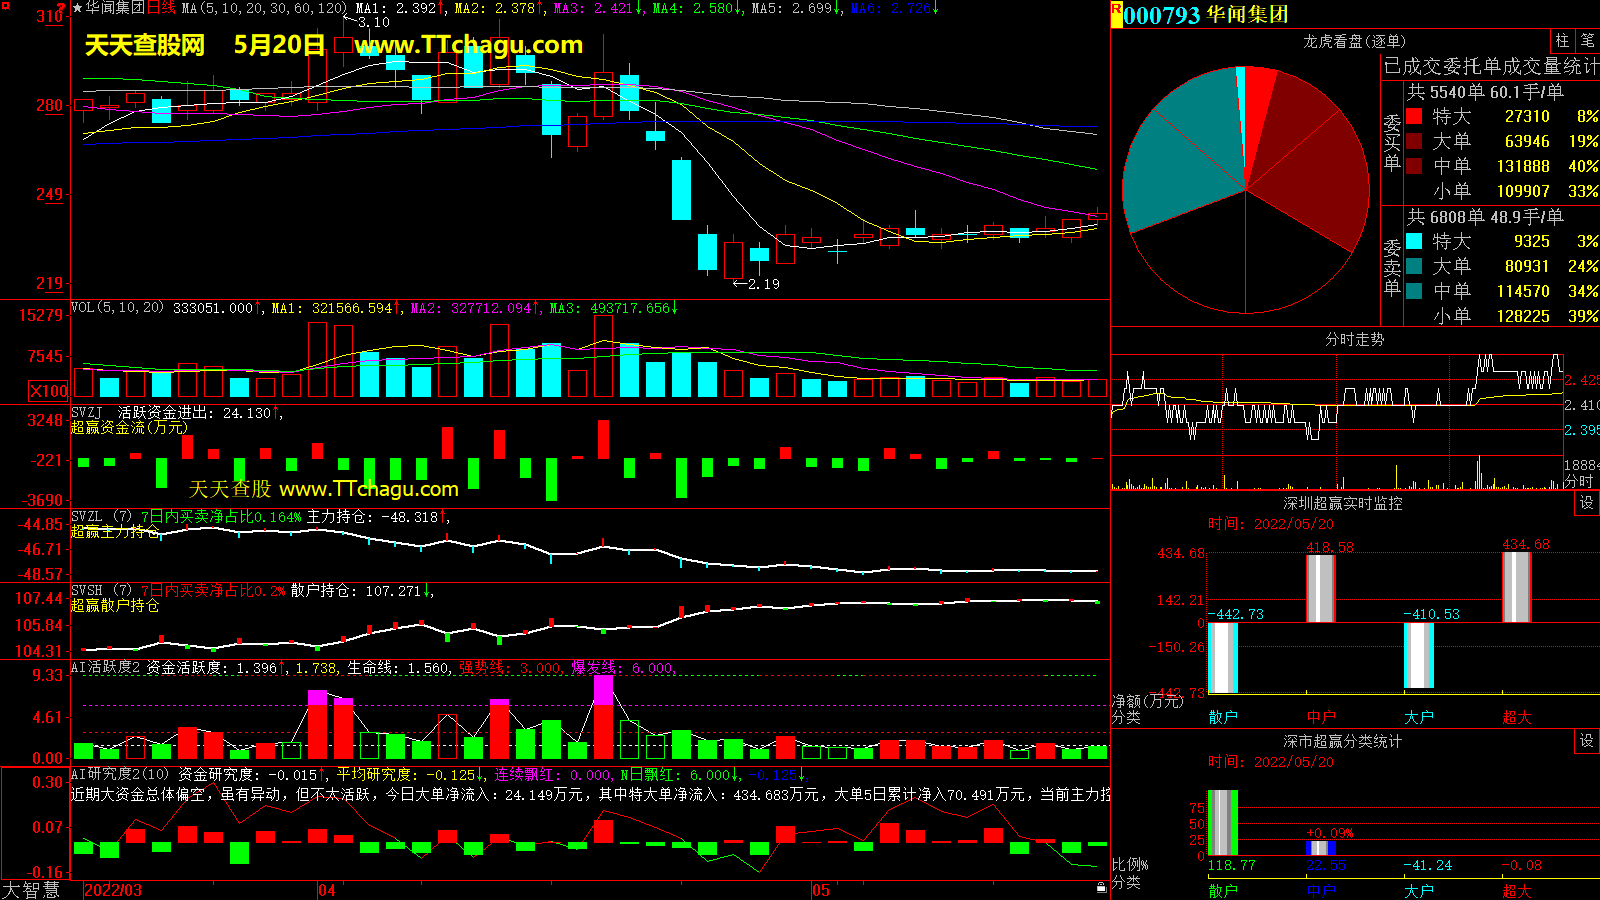The height and width of the screenshot is (900, 1600).
Task: Click the X100 volume multiplier box
Action: point(48,391)
